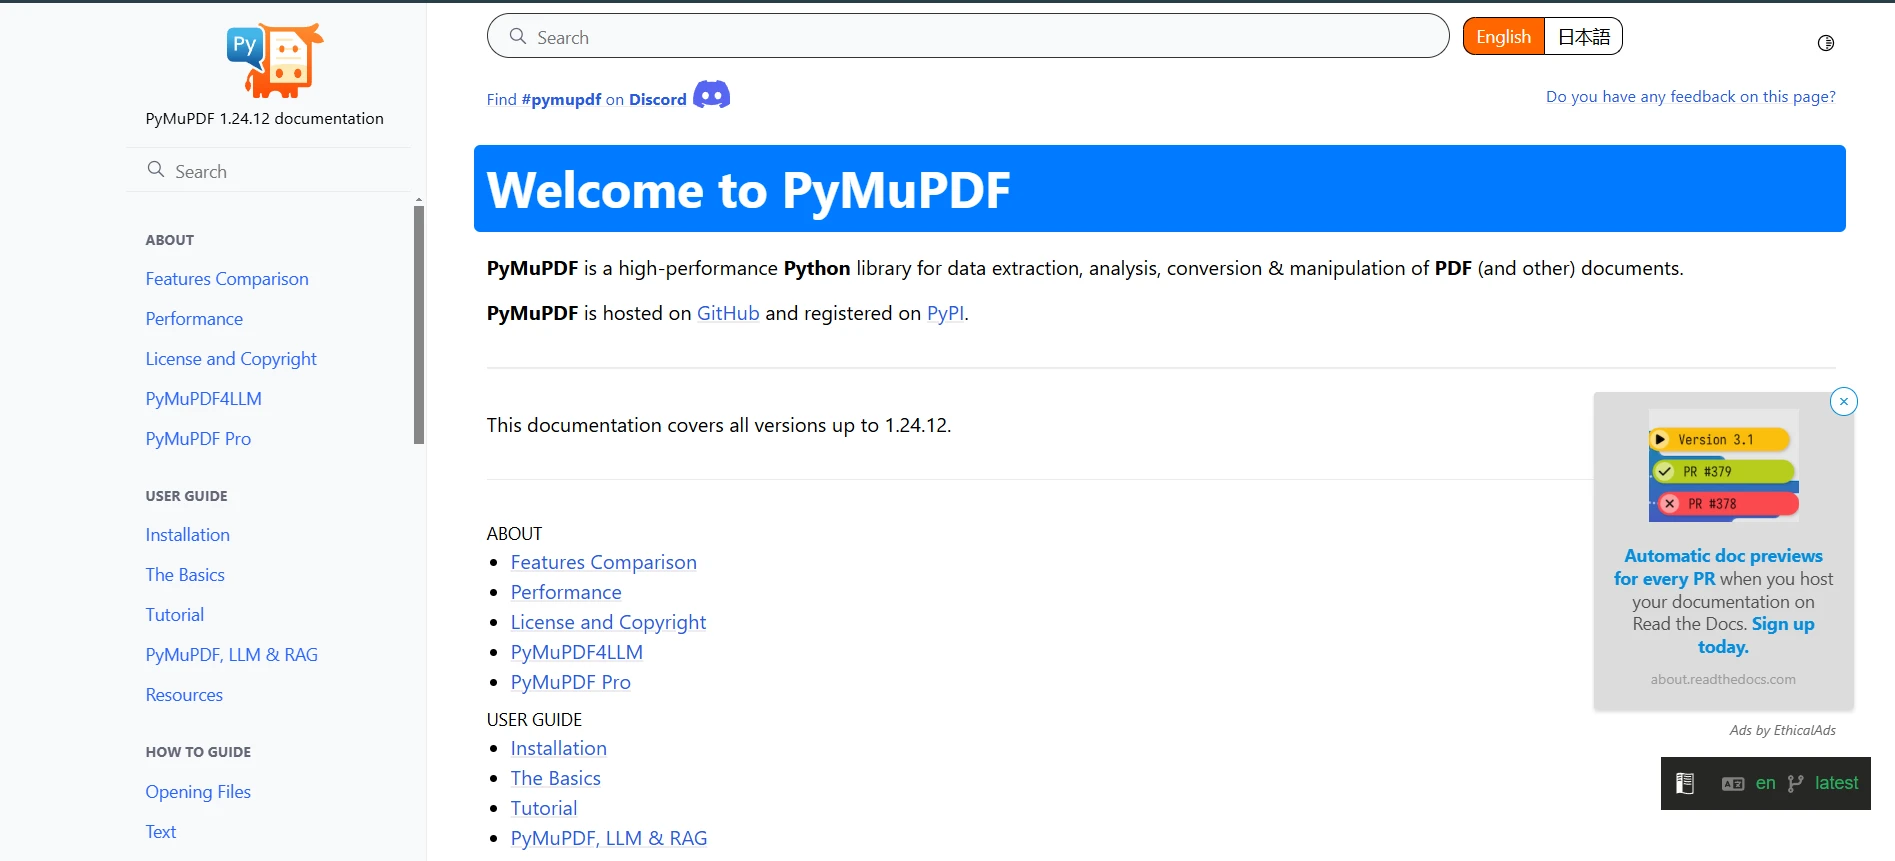Toggle the light/dark theme icon

(x=1826, y=43)
